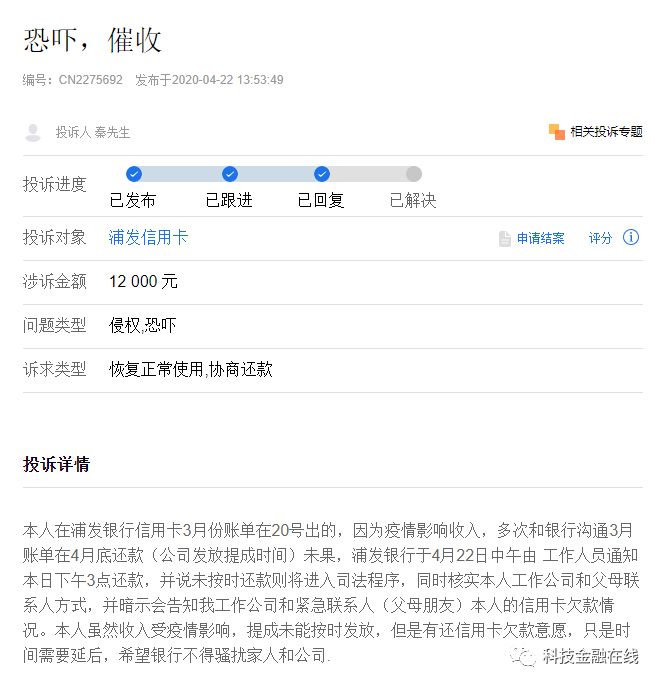659x685 pixels.
Task: Click the blue checkmark above 已发布
Action: [134, 174]
